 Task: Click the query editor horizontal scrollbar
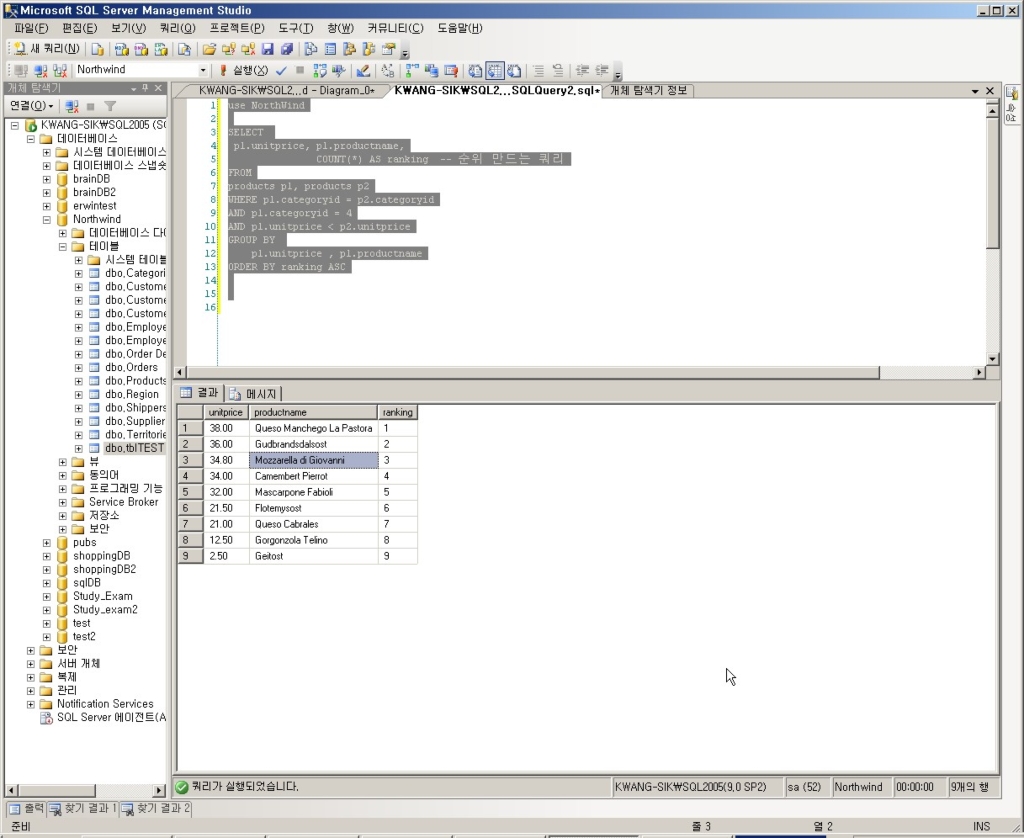[579, 372]
